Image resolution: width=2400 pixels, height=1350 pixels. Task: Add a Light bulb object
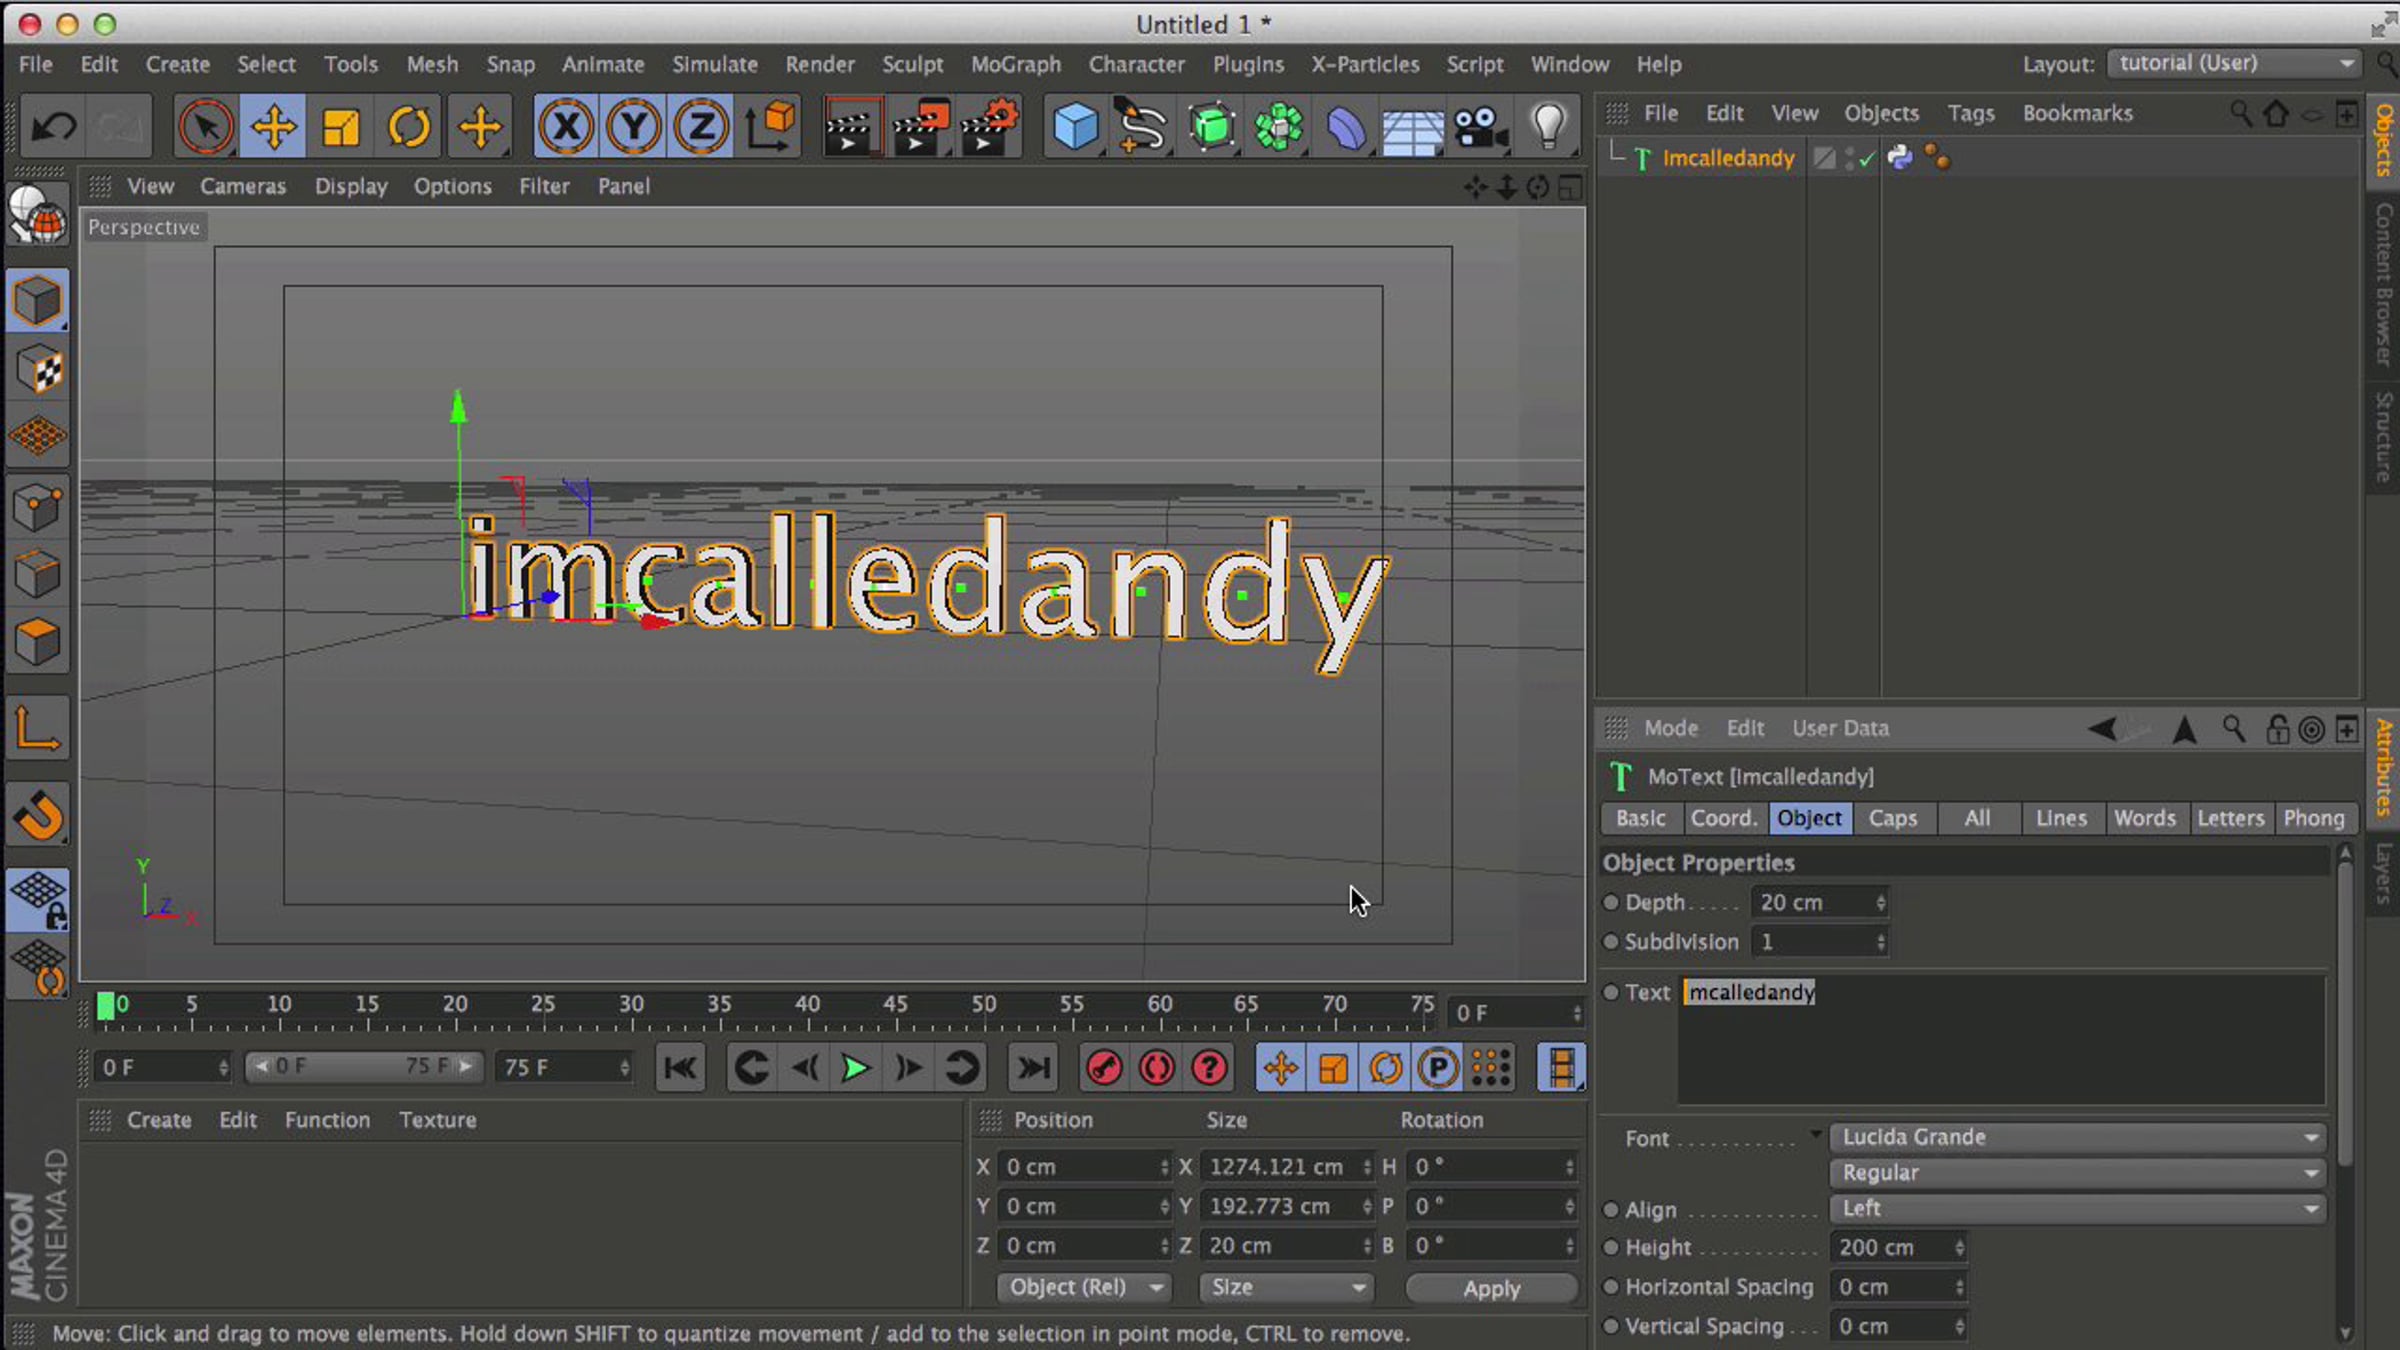pos(1548,127)
